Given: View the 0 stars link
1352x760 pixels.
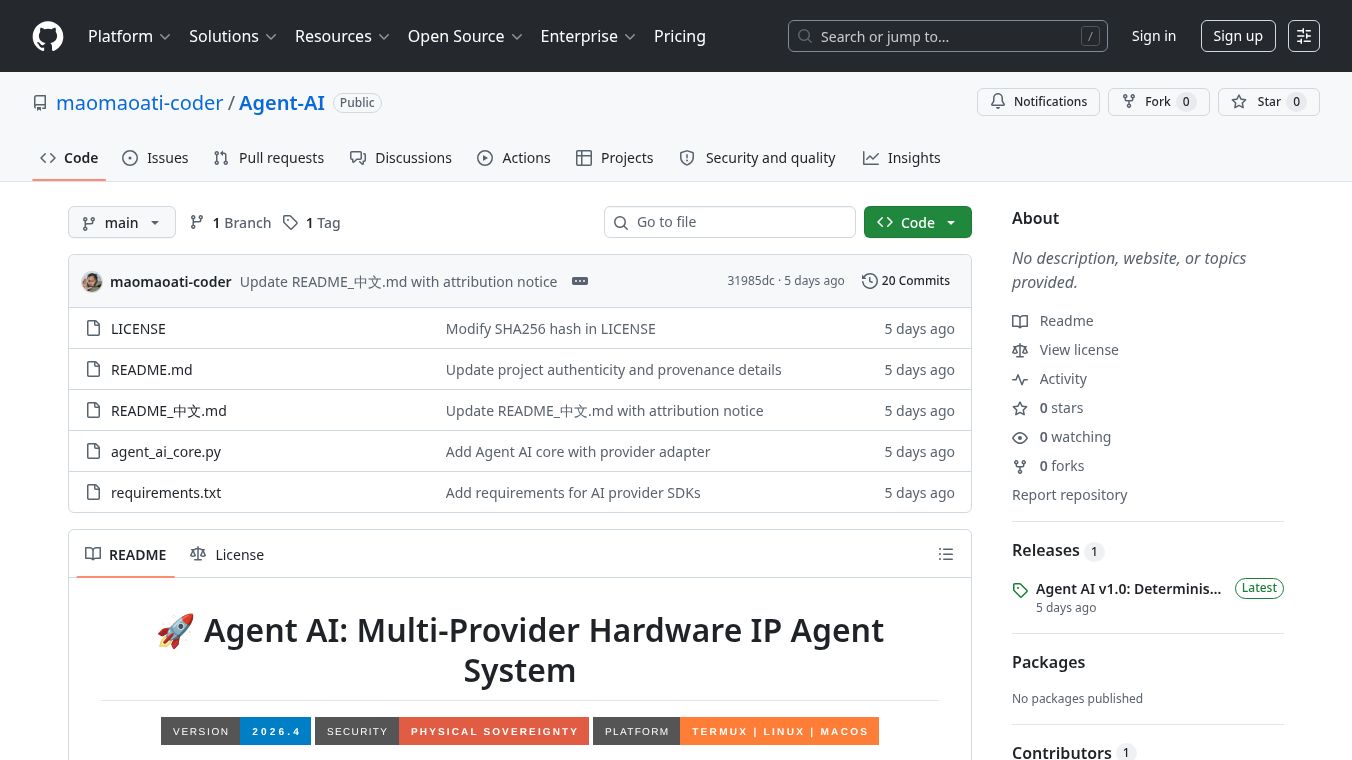Looking at the screenshot, I should (1048, 408).
